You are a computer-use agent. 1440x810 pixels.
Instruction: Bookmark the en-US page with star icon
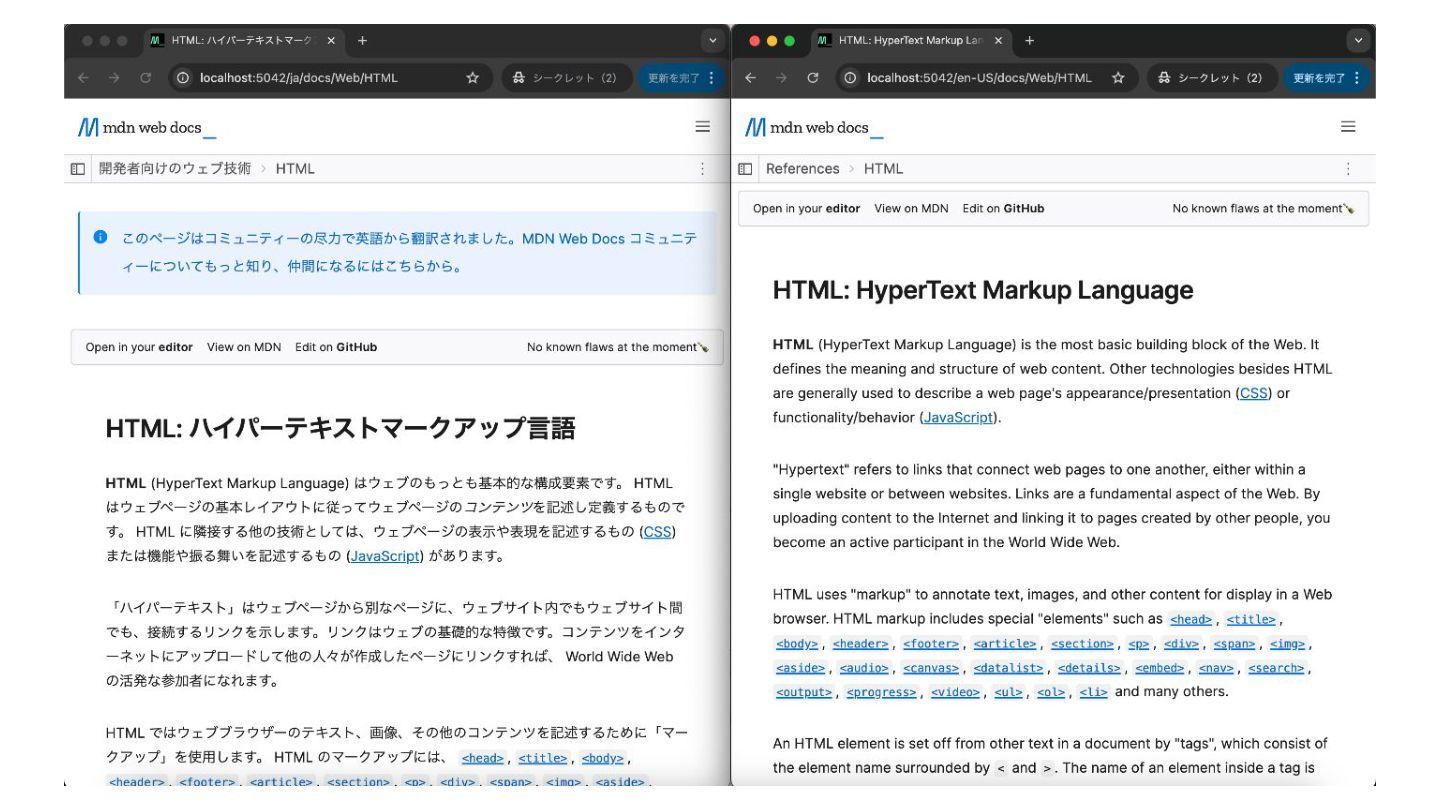click(1118, 78)
